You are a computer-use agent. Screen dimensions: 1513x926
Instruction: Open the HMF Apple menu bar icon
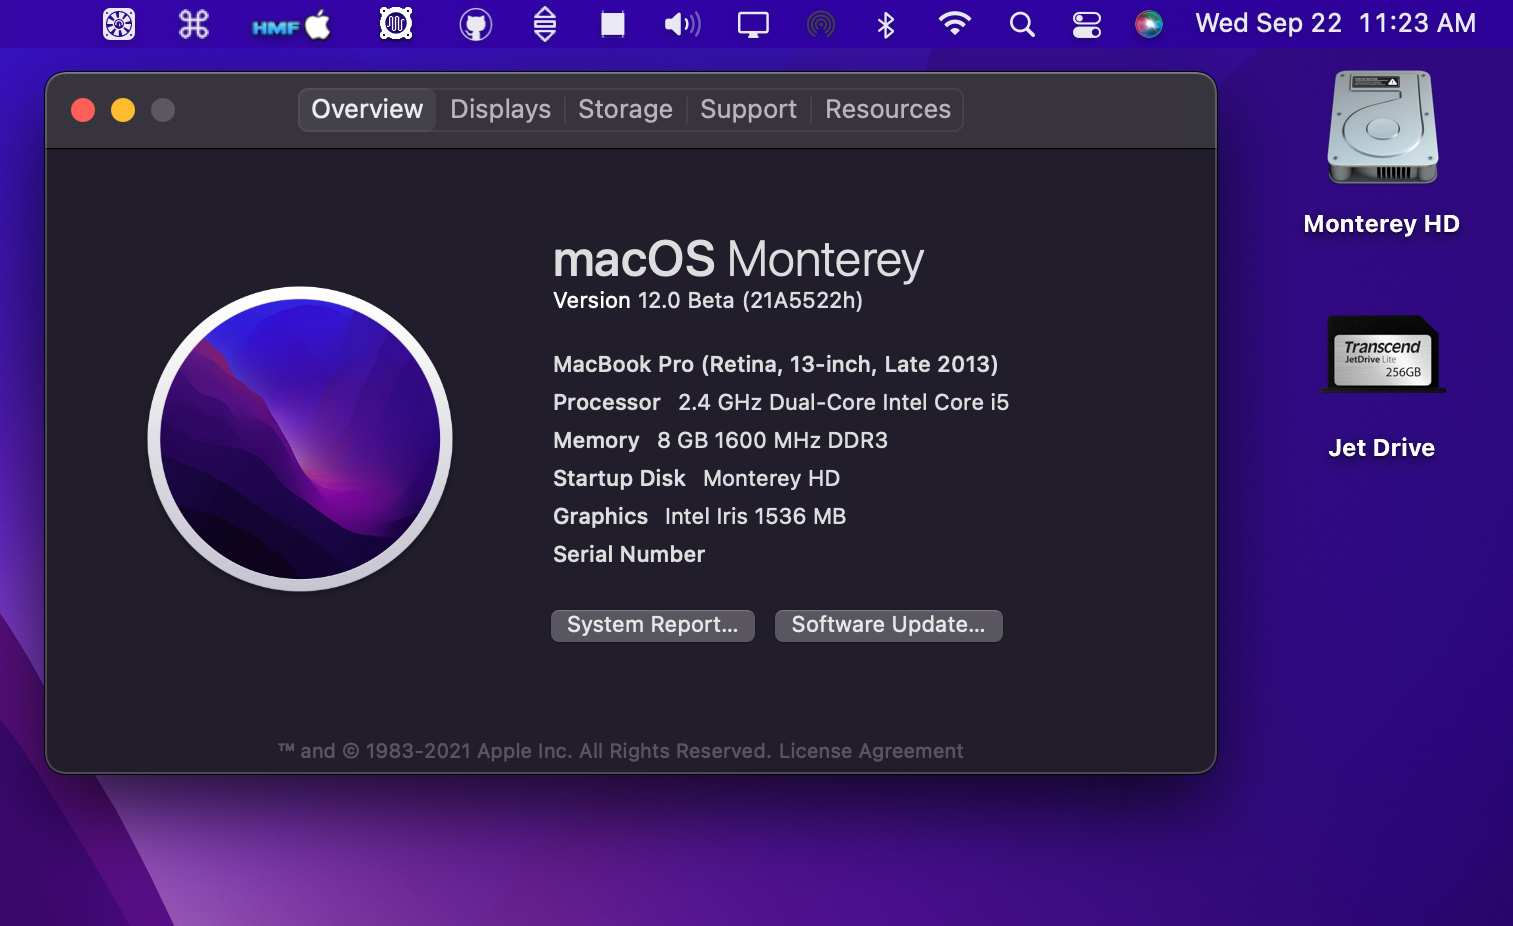click(292, 24)
